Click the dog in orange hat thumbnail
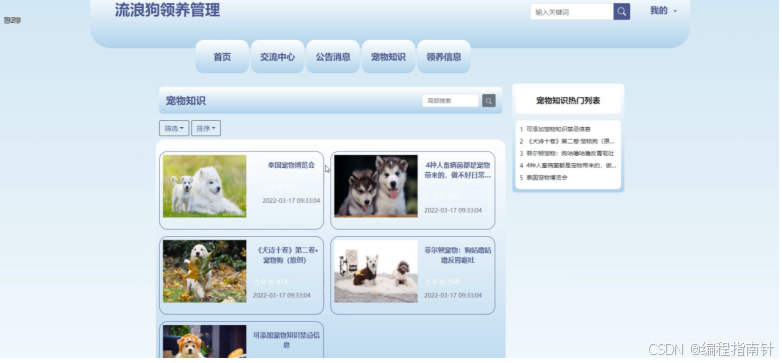Screen dimensions: 782x363 coord(204,342)
